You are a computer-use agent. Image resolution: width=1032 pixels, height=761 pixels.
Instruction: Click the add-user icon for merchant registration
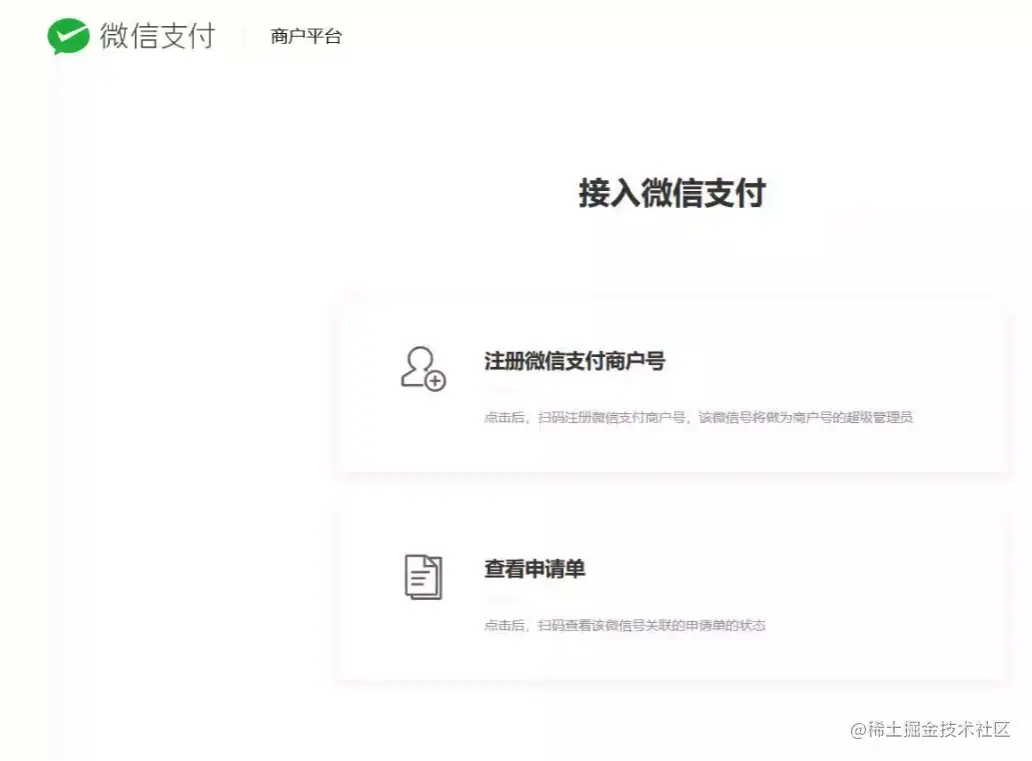pos(423,369)
